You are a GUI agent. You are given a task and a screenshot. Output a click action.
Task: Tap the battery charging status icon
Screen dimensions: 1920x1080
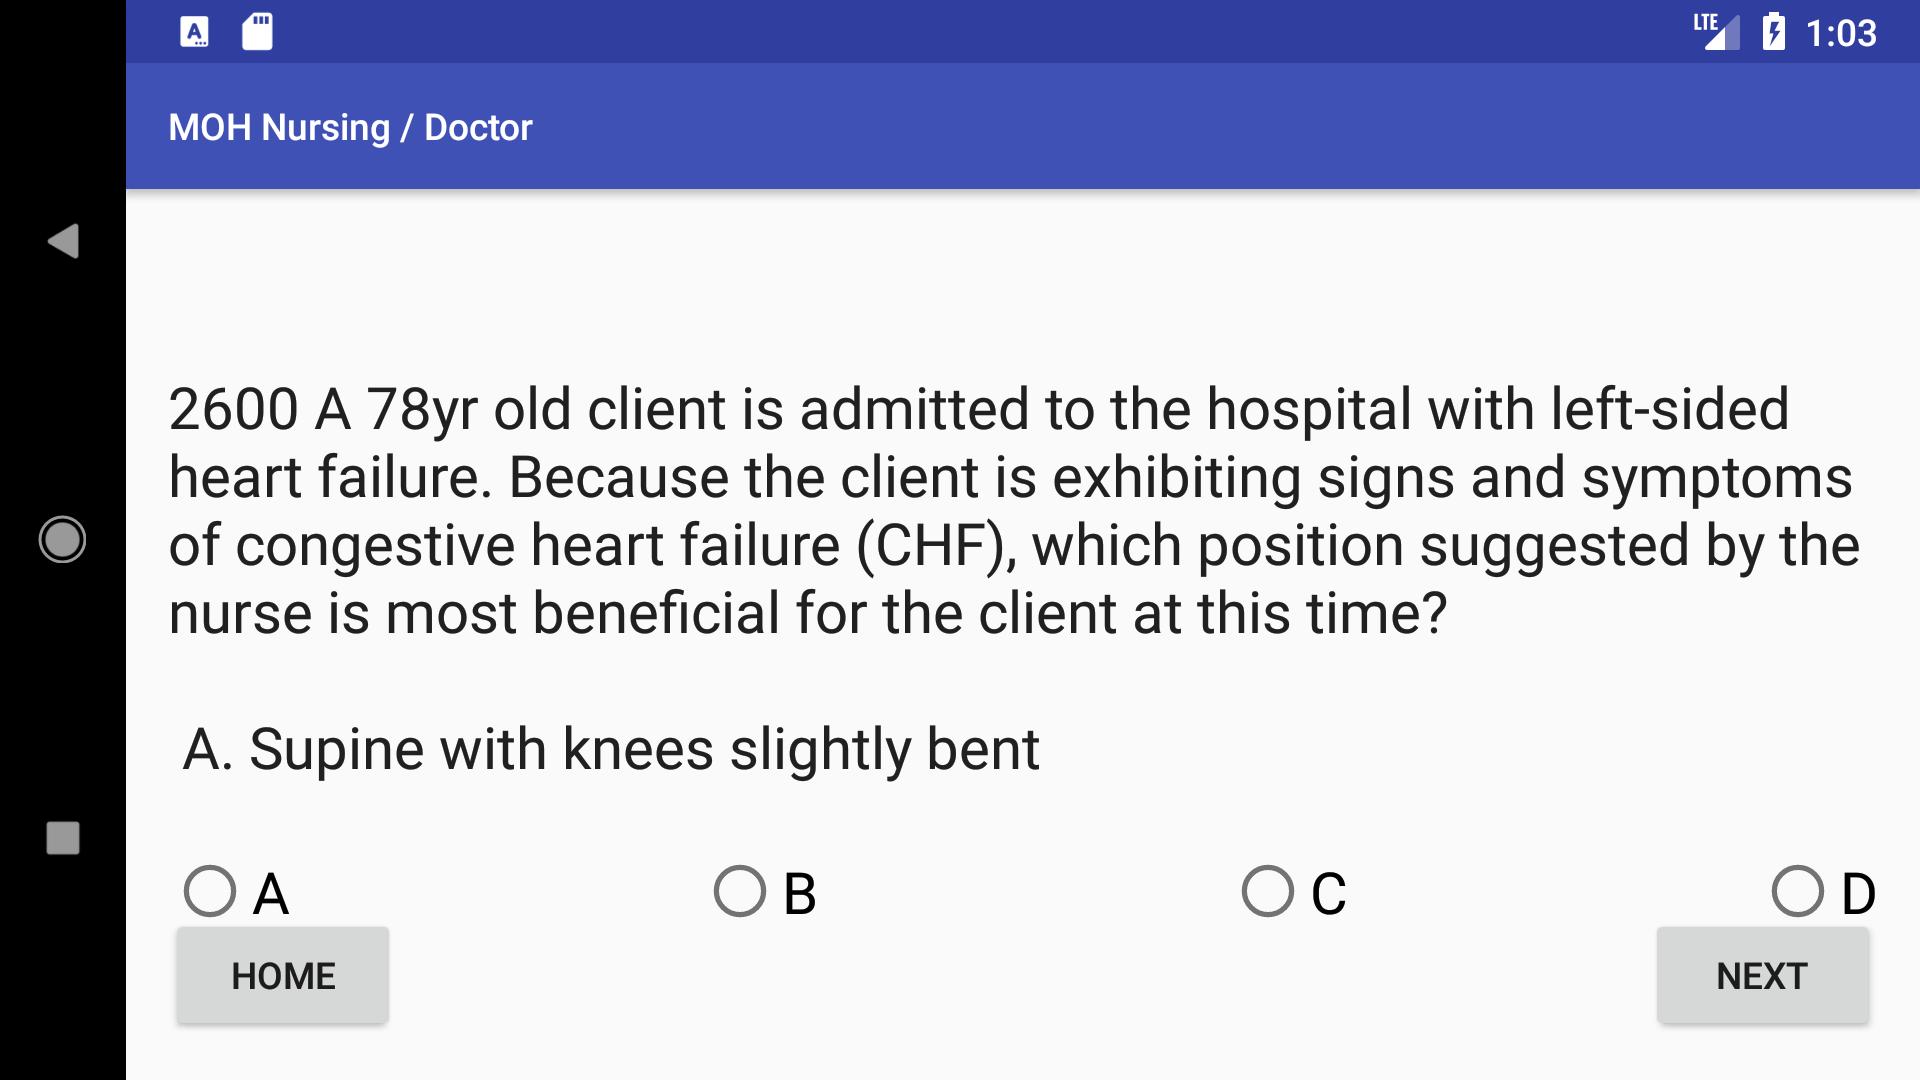1773,32
